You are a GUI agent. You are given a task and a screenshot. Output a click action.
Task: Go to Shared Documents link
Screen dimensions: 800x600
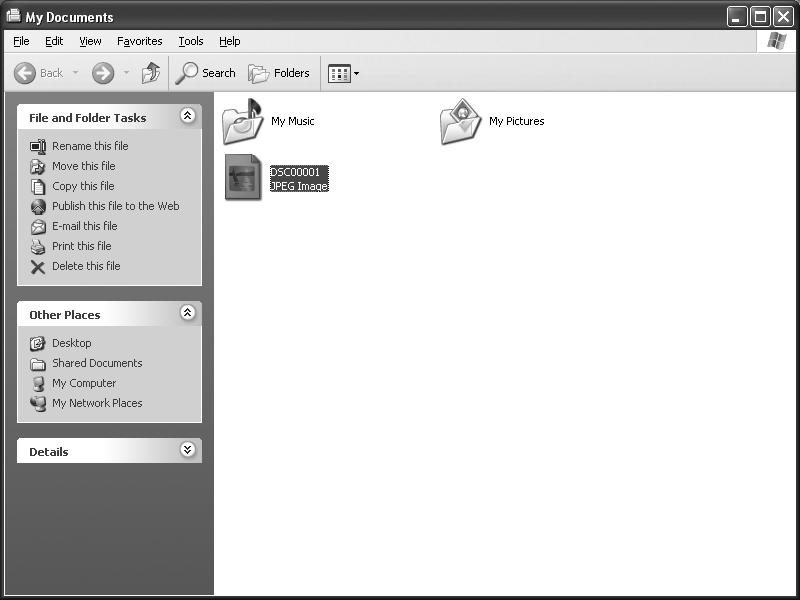coord(97,363)
